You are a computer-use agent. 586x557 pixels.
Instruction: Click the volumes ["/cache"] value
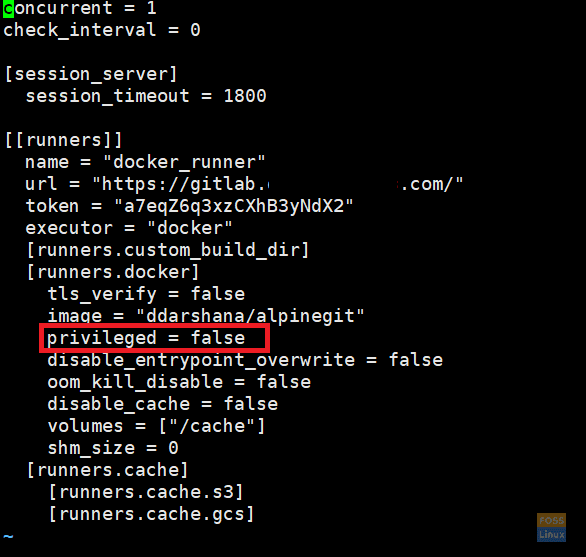pos(212,426)
